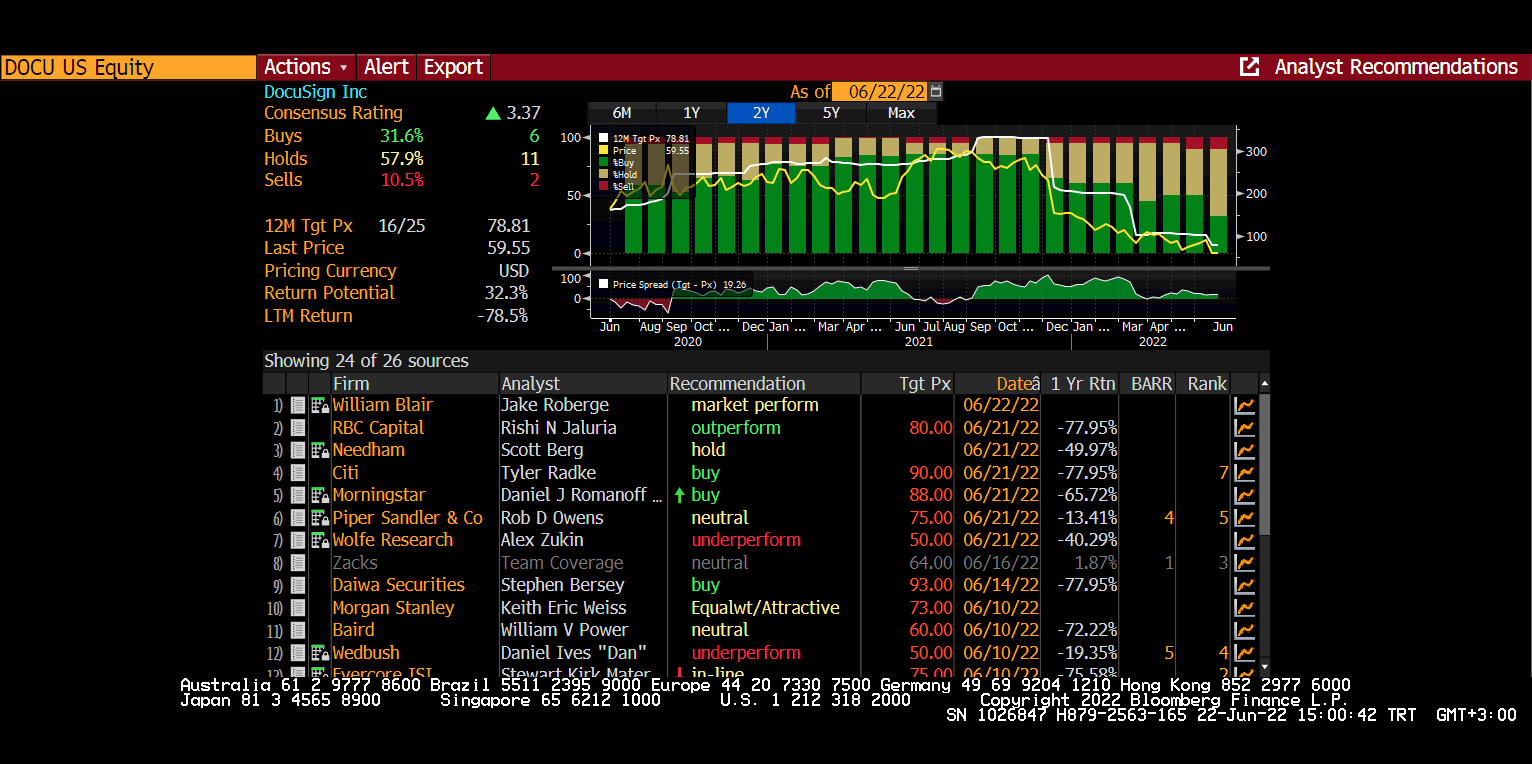Open the document icon for Daiwa Securities

click(x=298, y=585)
